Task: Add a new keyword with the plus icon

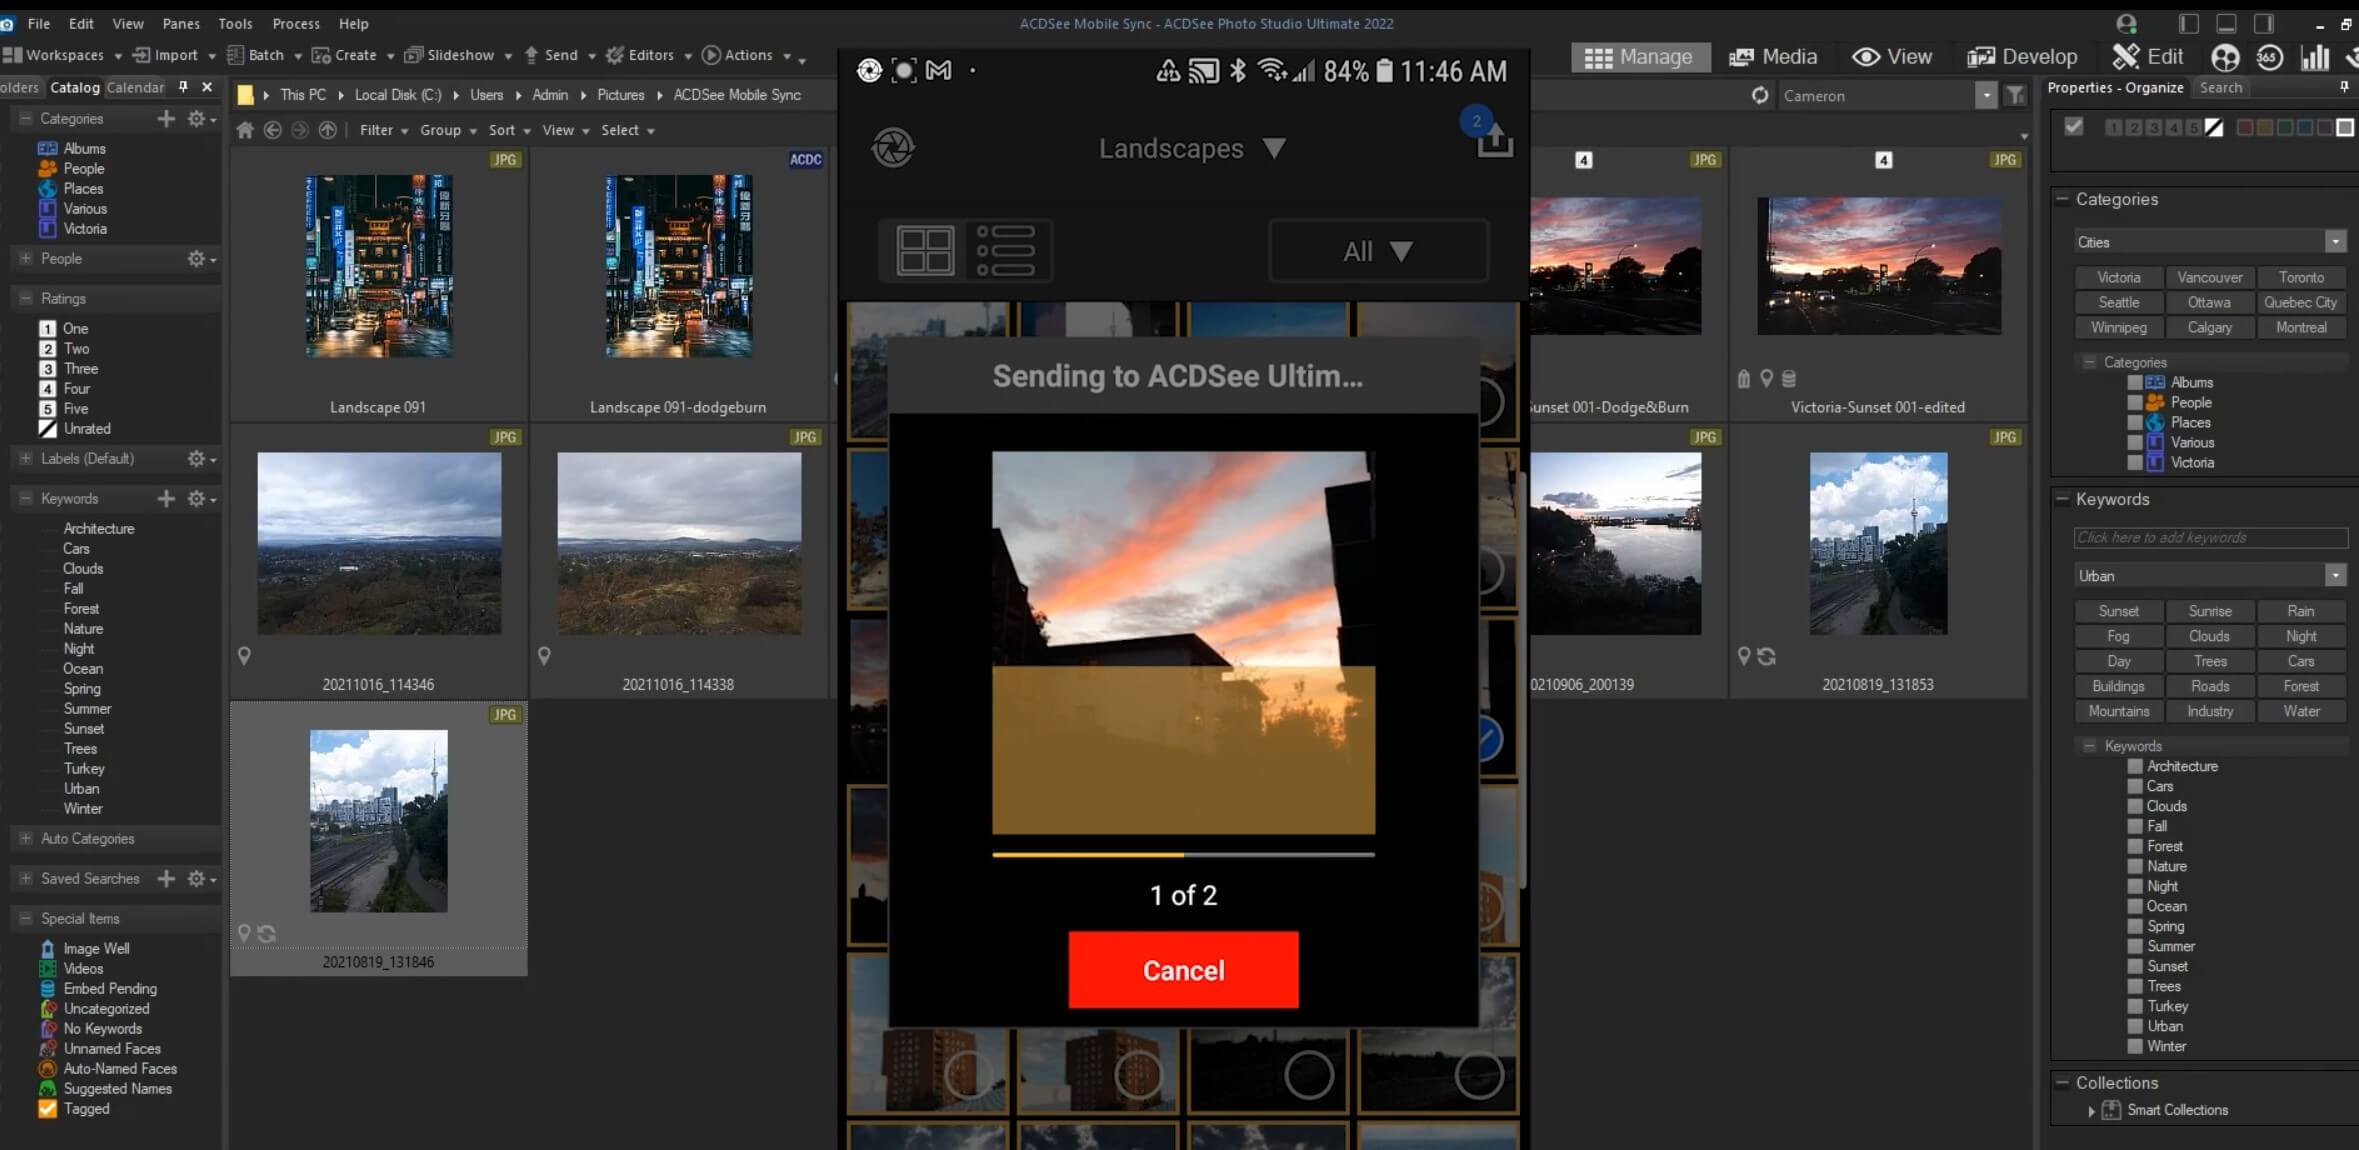Action: pyautogui.click(x=166, y=498)
